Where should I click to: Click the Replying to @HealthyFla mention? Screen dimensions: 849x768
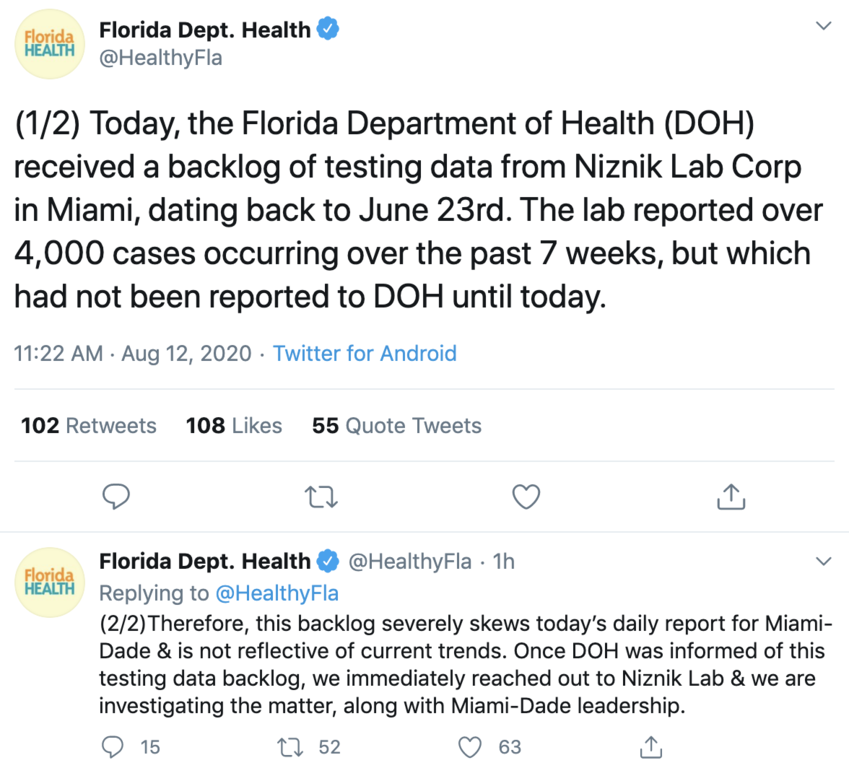click(x=278, y=593)
